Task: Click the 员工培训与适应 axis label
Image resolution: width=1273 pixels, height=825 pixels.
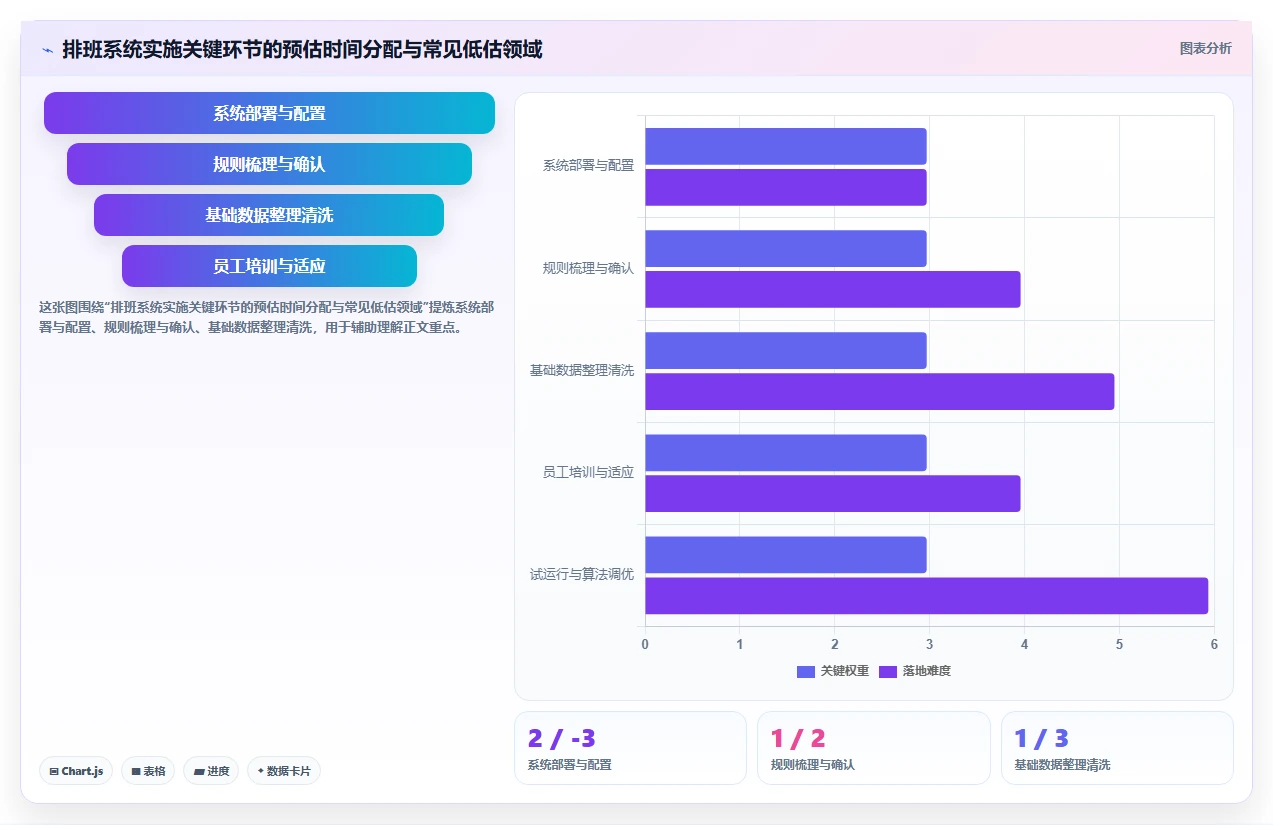Action: point(588,472)
